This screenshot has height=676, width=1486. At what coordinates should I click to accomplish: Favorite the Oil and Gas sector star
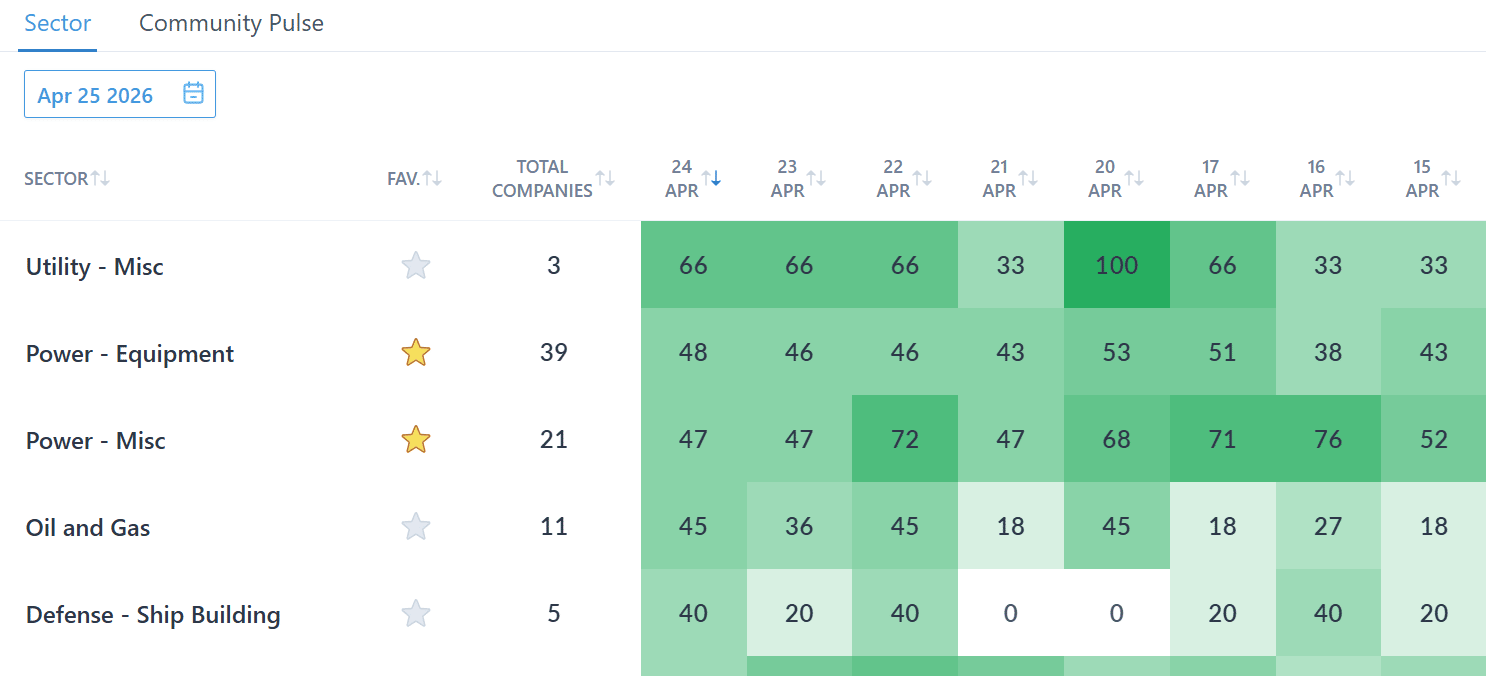pyautogui.click(x=416, y=527)
